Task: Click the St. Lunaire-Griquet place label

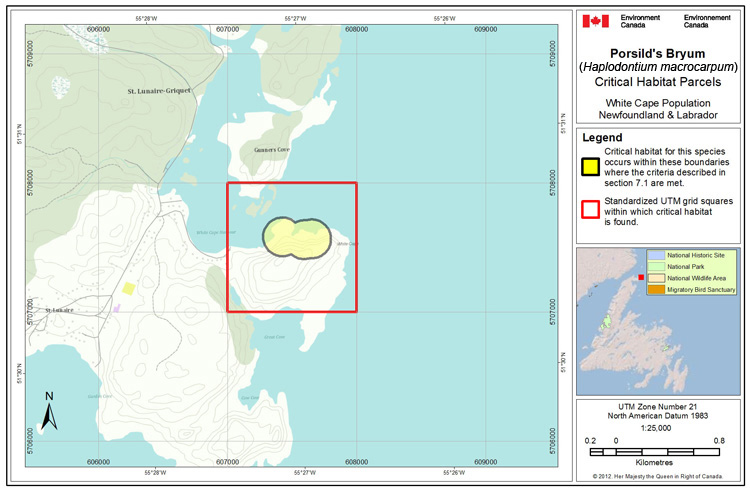Action: (x=158, y=91)
